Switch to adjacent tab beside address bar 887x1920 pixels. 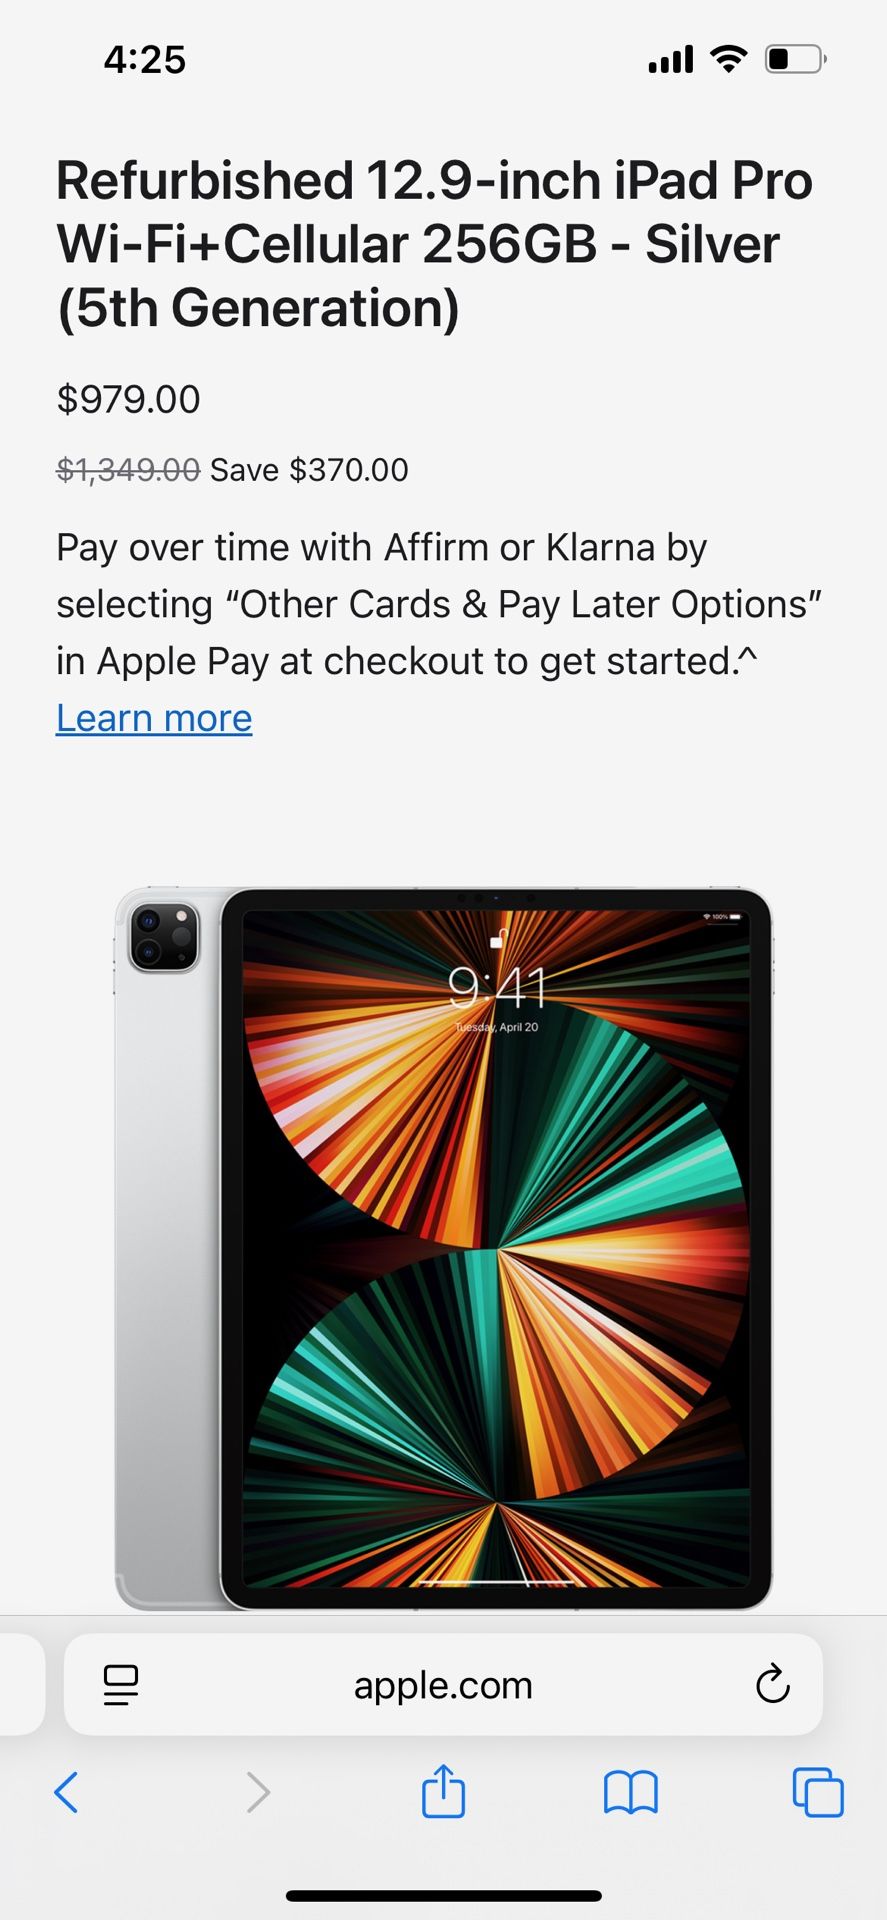[x=22, y=1684]
